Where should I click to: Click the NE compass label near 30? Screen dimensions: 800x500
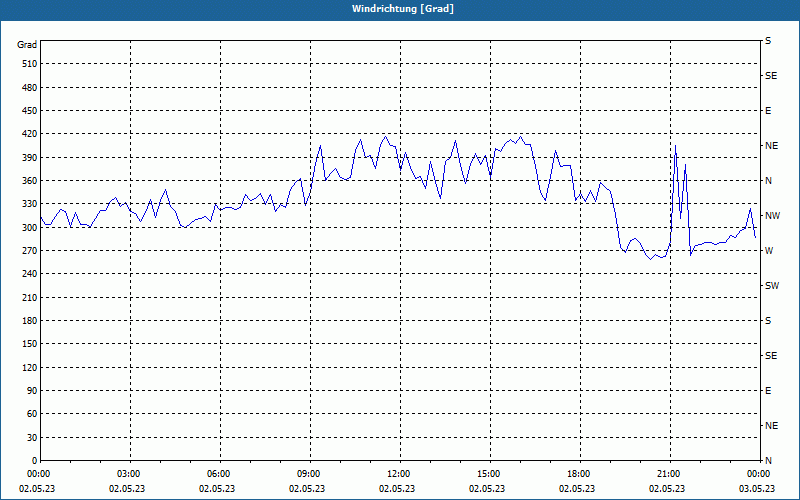point(771,426)
